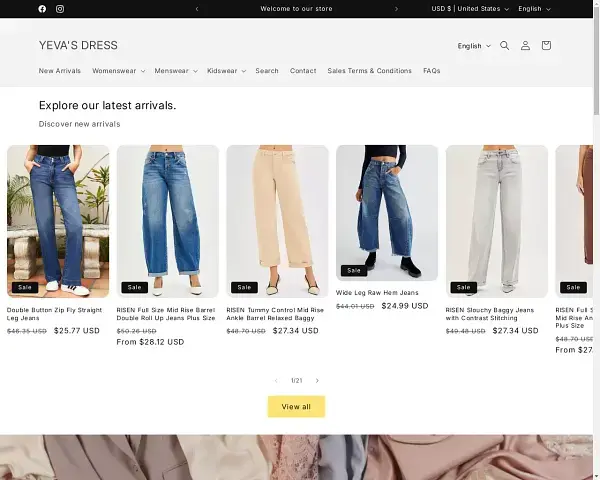Open the New Arrivals menu item

pyautogui.click(x=60, y=71)
